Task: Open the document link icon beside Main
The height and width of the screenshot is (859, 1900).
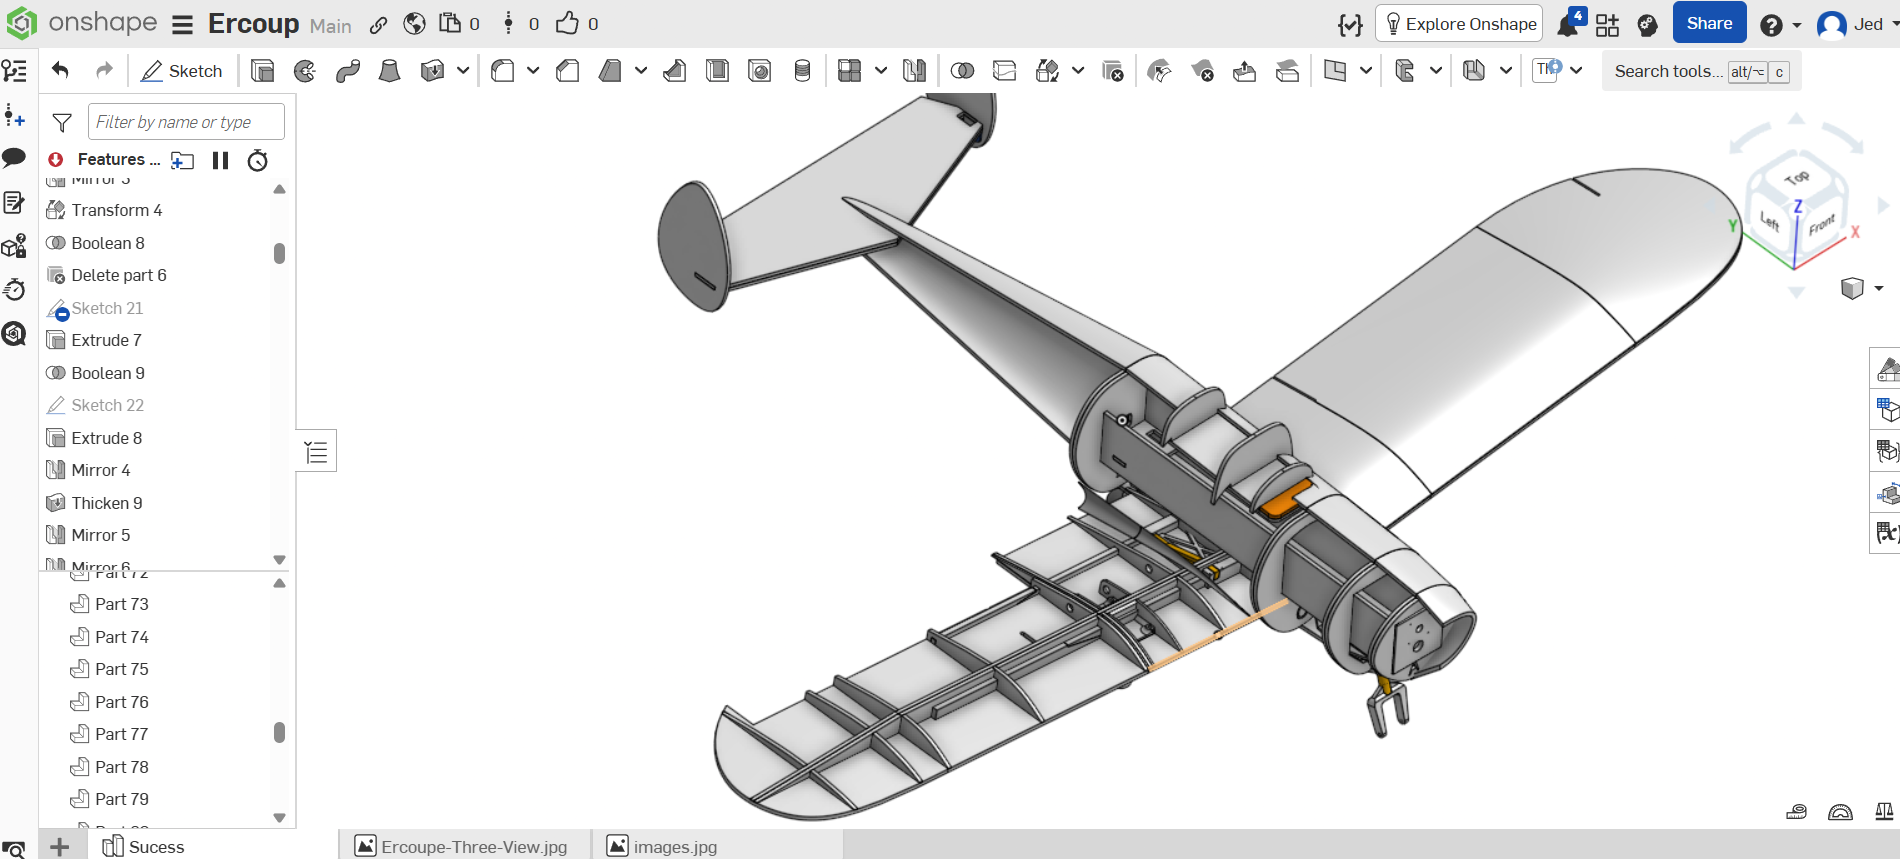Action: pos(378,25)
